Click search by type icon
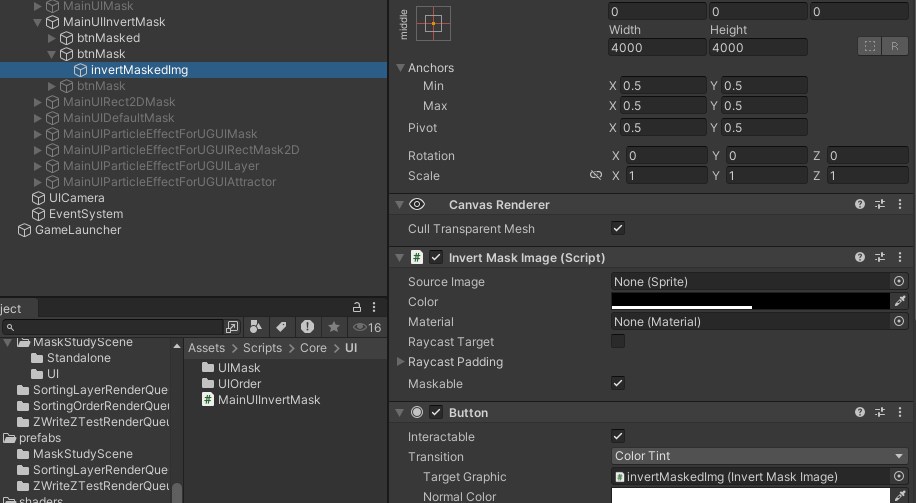The image size is (916, 503). tap(255, 327)
